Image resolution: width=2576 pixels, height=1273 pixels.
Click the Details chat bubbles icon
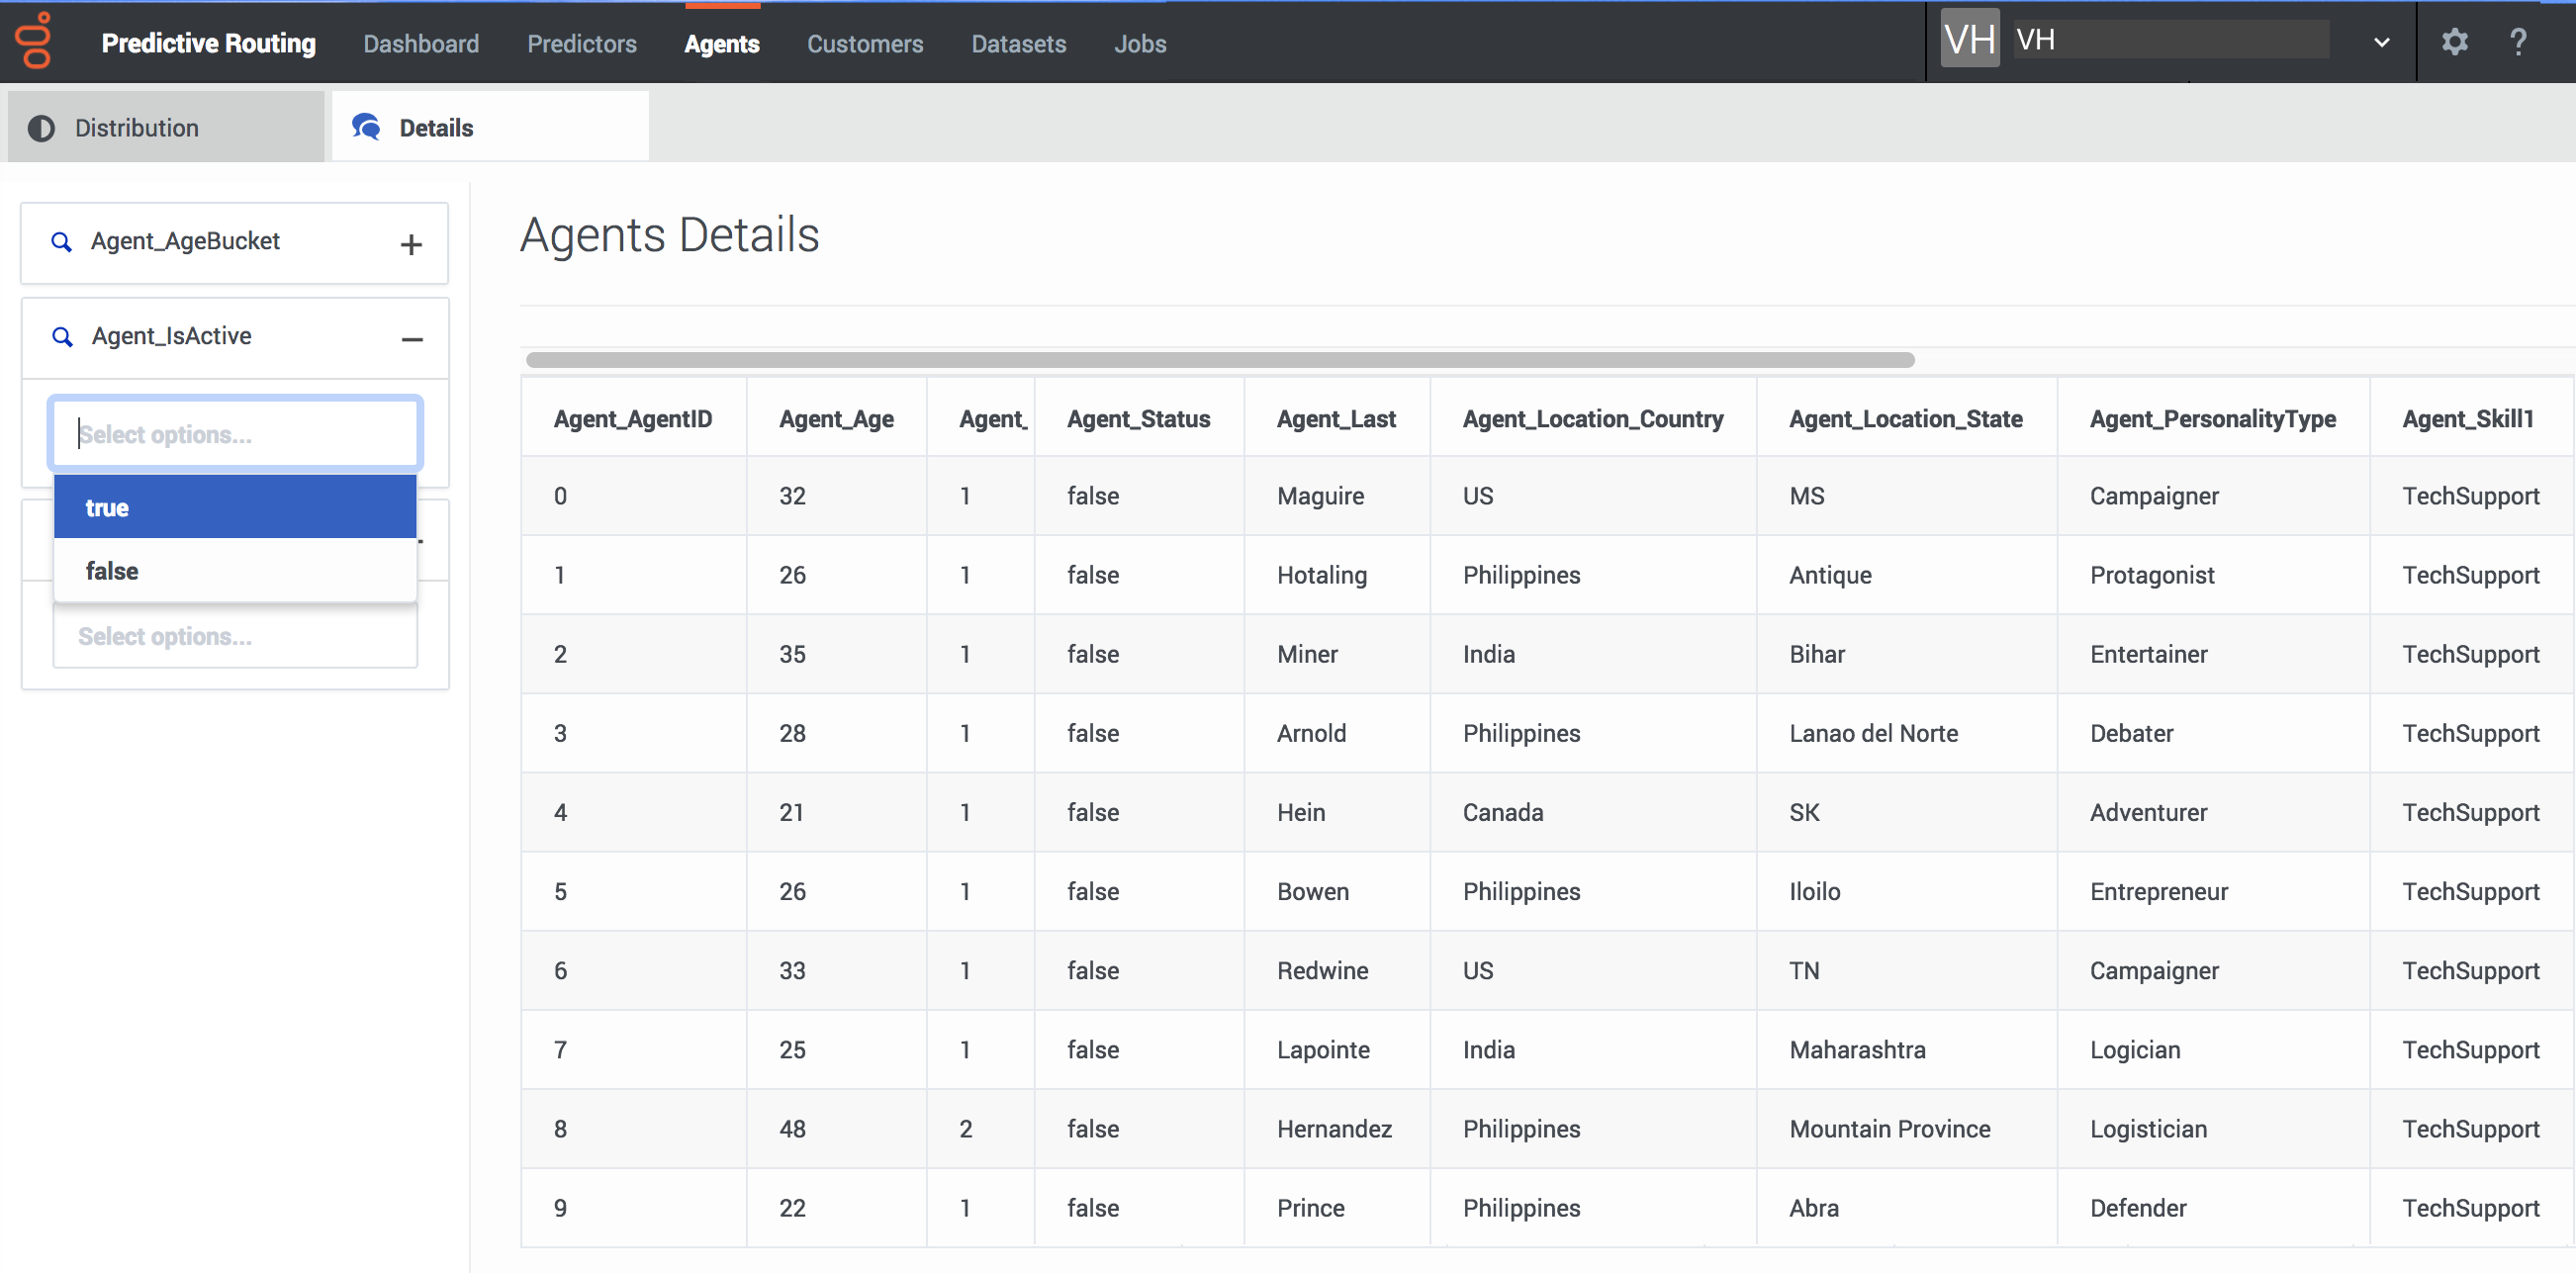coord(366,127)
